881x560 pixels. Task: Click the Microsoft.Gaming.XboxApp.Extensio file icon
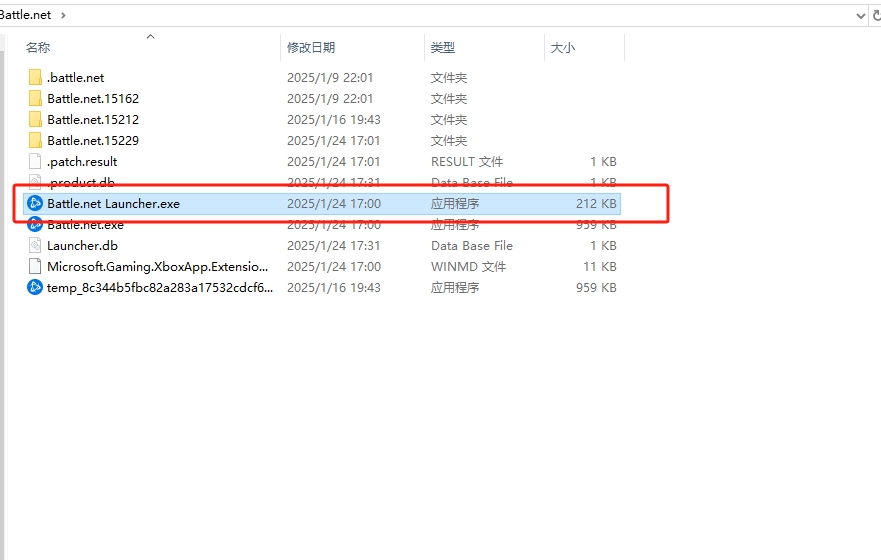pos(35,266)
